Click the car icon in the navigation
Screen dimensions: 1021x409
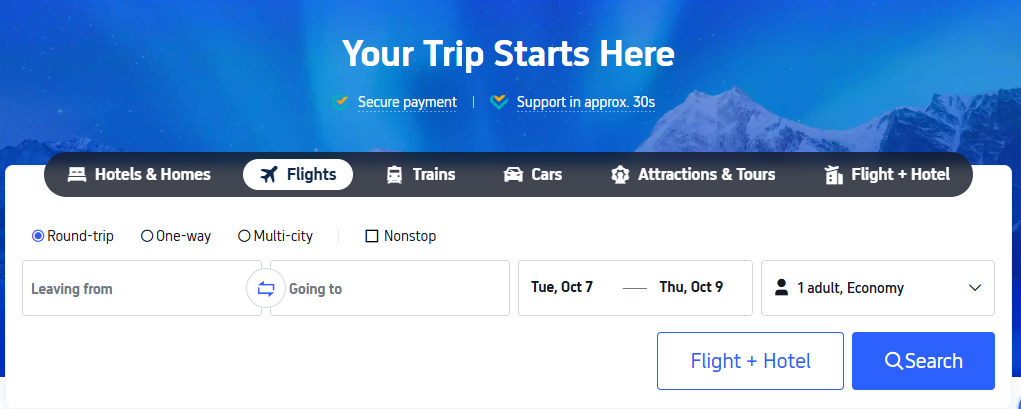click(x=513, y=175)
